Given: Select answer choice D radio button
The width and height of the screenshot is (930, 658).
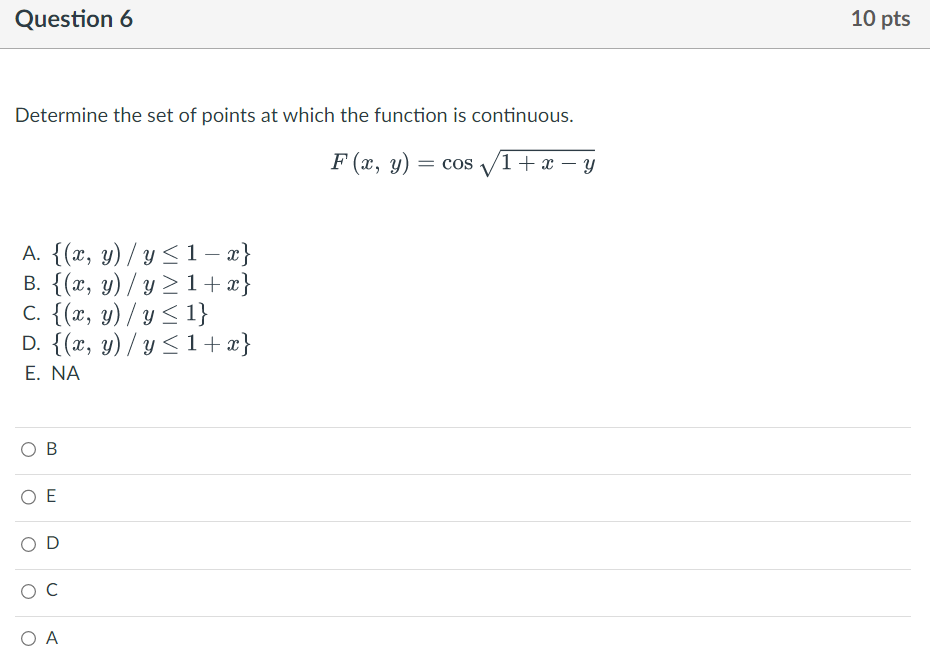Looking at the screenshot, I should click(x=26, y=543).
